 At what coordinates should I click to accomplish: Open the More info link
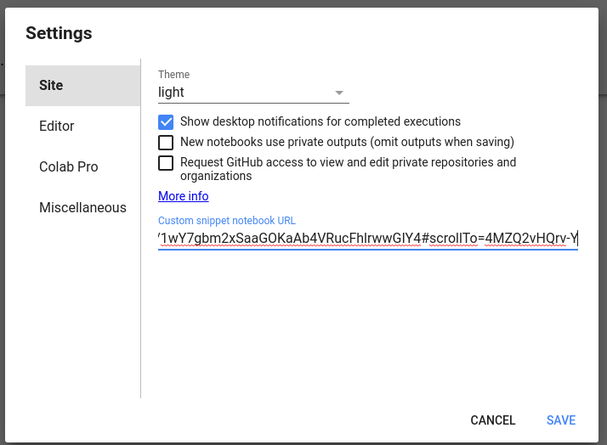[183, 196]
